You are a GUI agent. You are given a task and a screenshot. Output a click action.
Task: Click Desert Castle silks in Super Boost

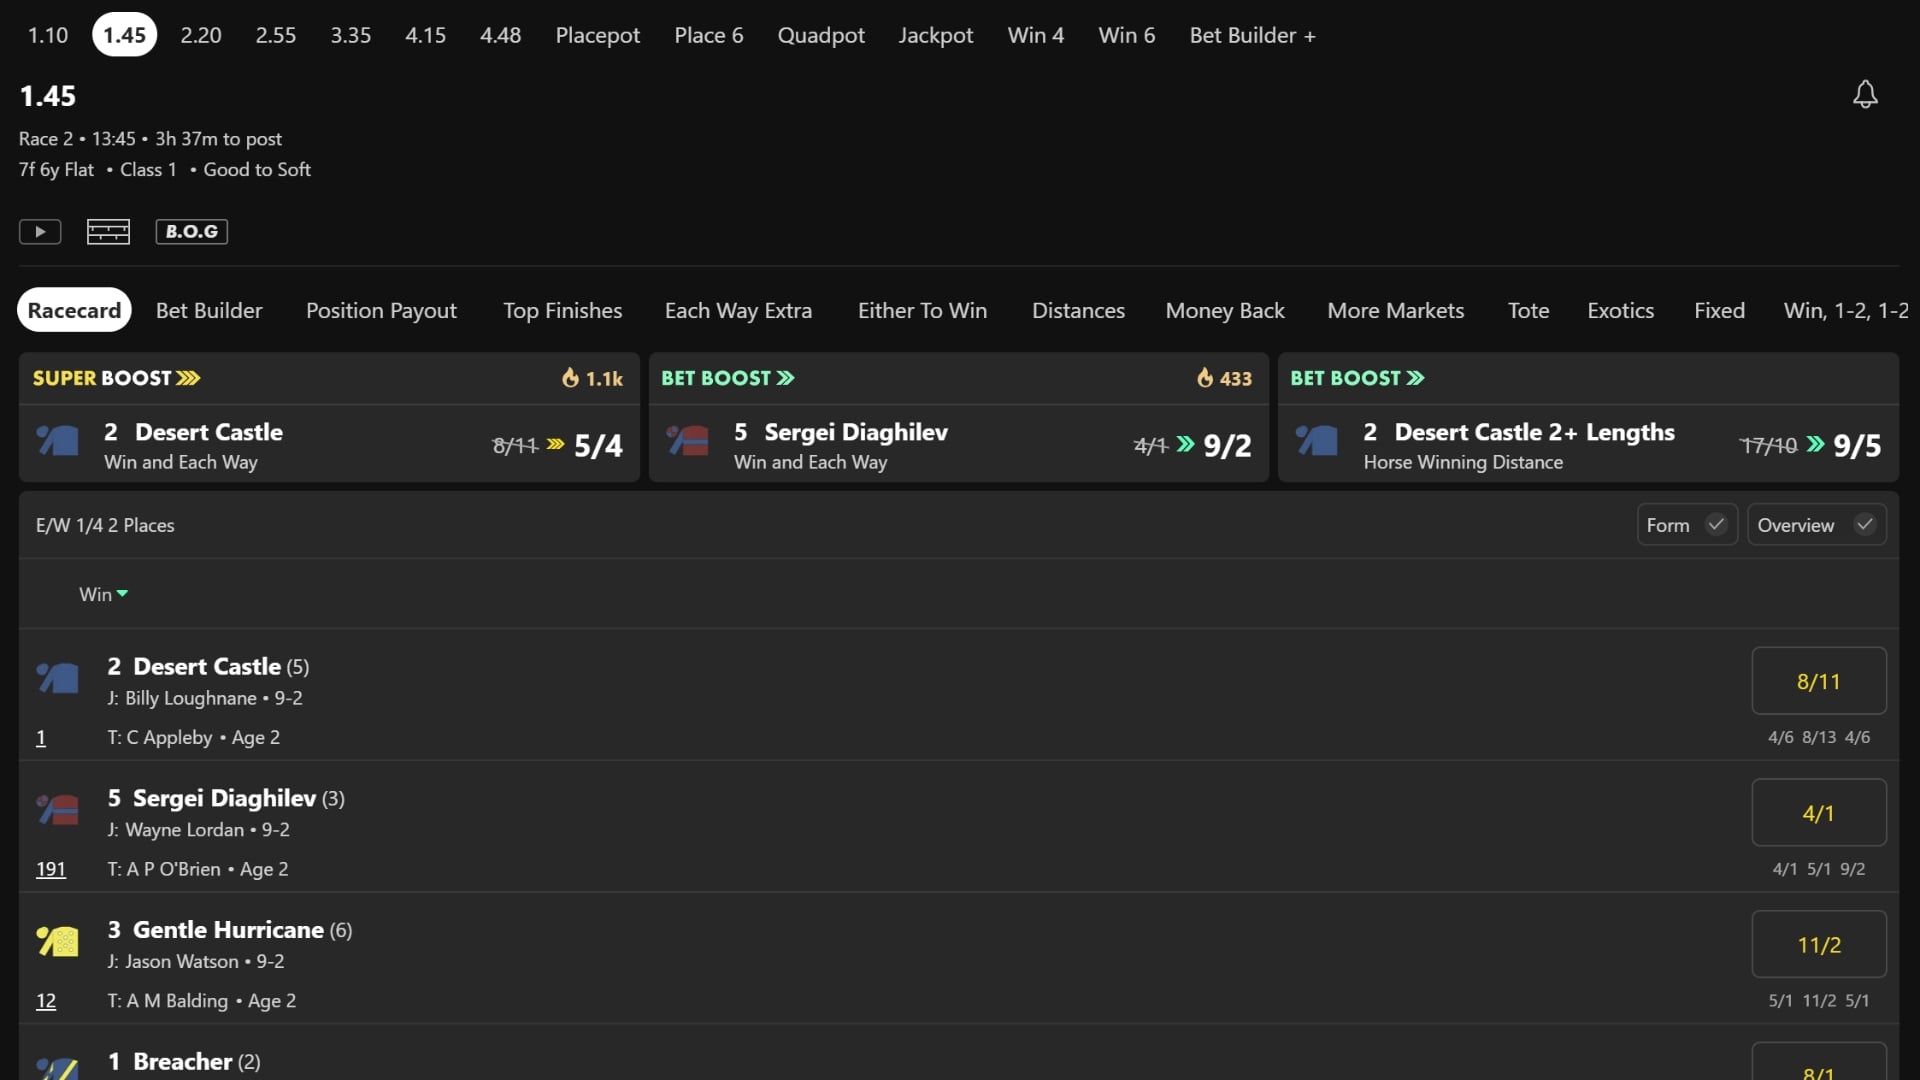[58, 441]
